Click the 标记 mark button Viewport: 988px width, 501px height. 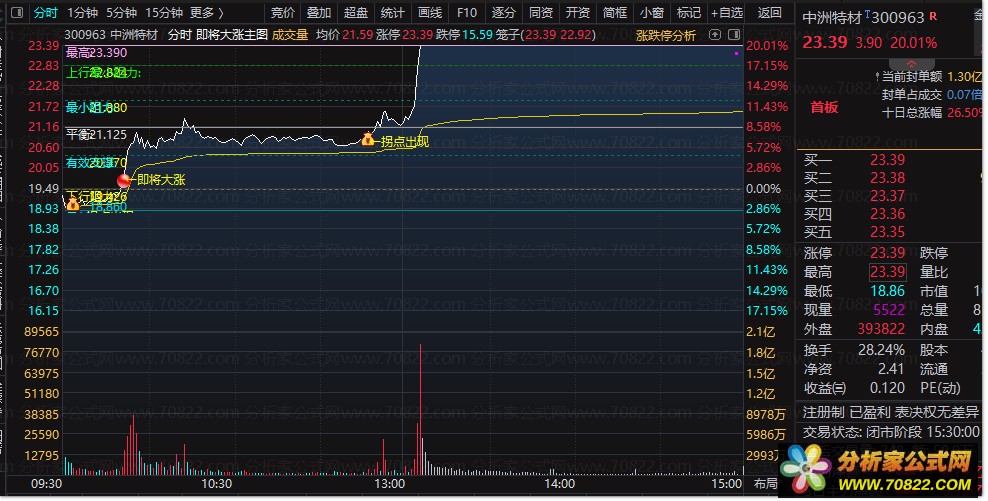[x=689, y=13]
